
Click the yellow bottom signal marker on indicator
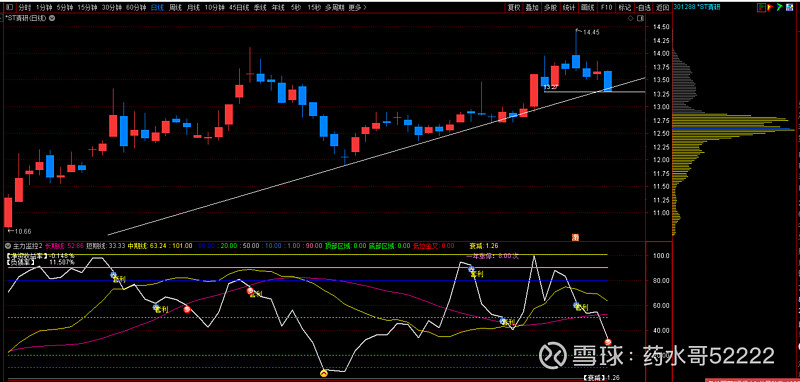[323, 374]
